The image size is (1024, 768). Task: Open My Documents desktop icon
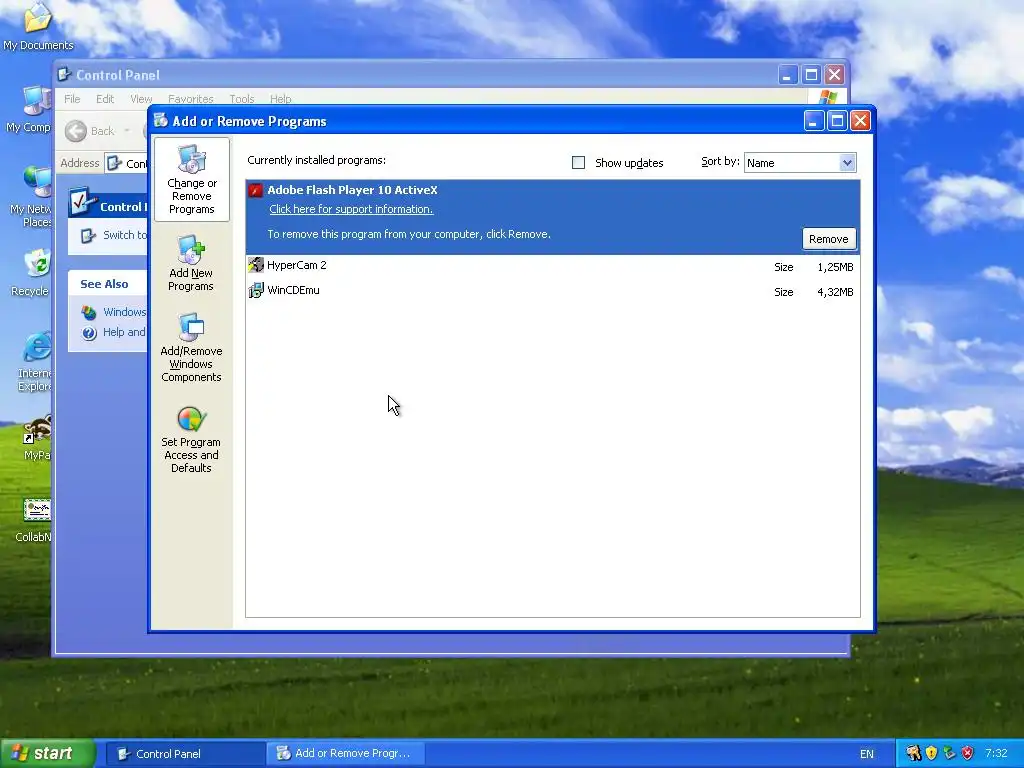(x=38, y=18)
